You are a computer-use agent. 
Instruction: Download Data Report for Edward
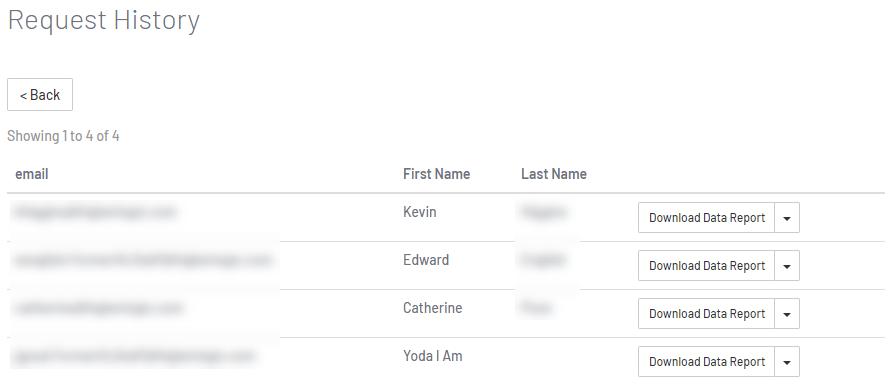[707, 266]
